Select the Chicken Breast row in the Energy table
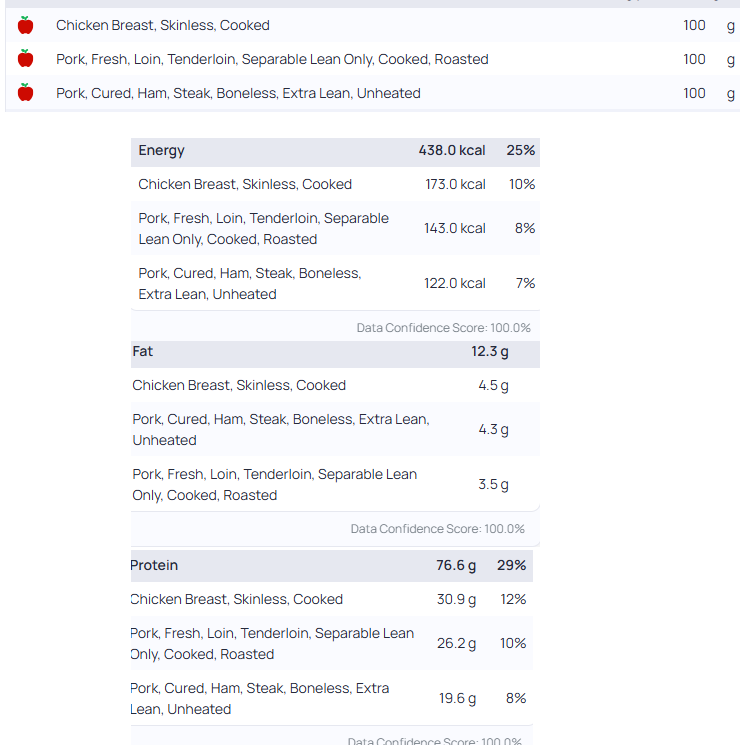 click(245, 184)
